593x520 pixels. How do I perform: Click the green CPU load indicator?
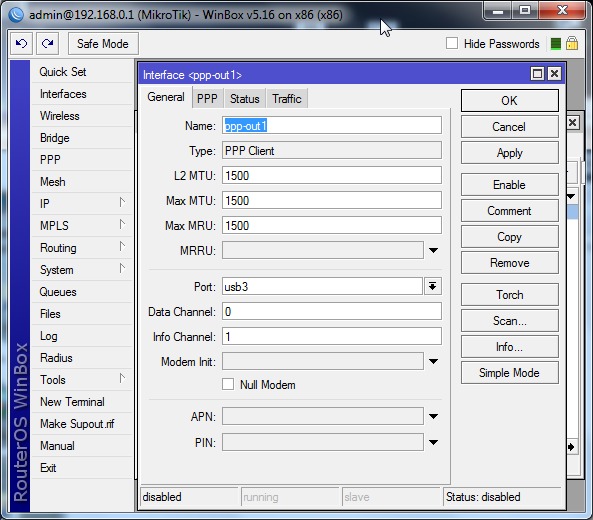click(x=556, y=44)
